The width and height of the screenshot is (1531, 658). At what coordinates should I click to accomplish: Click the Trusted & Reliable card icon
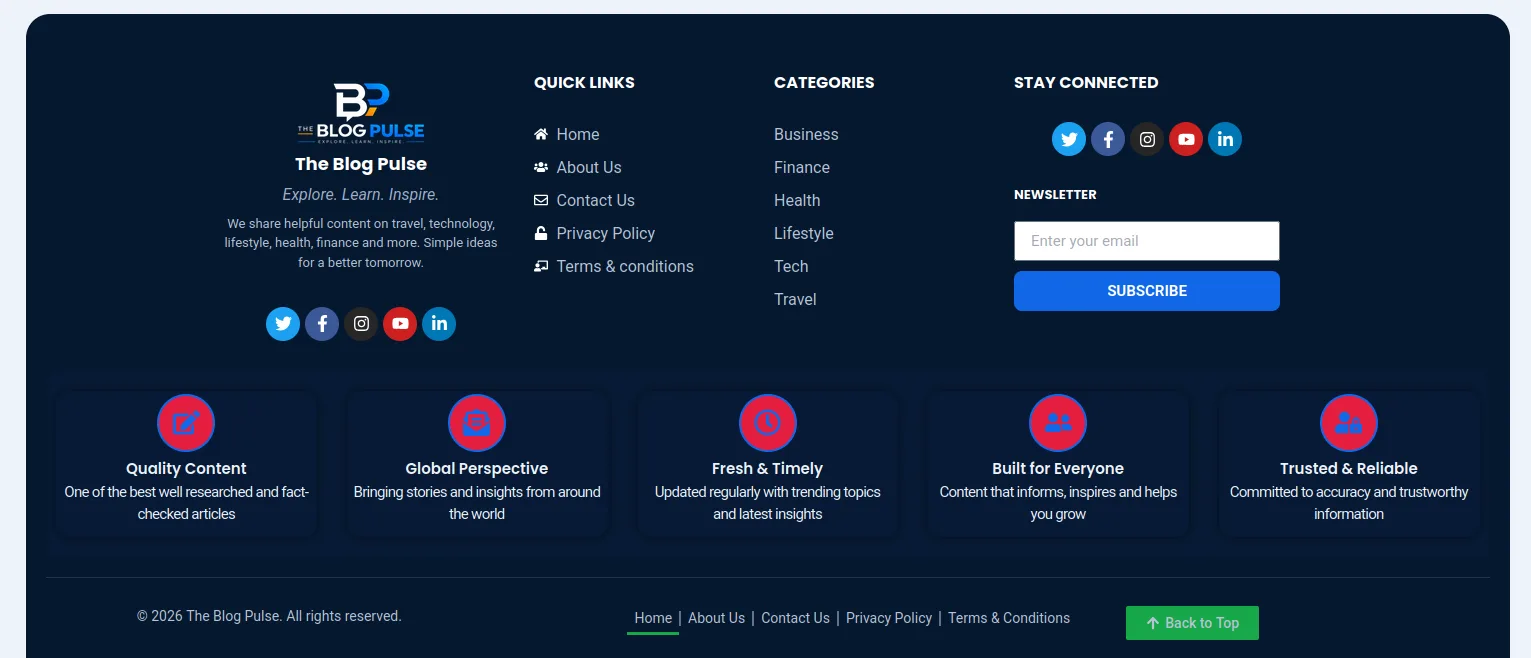[1349, 423]
